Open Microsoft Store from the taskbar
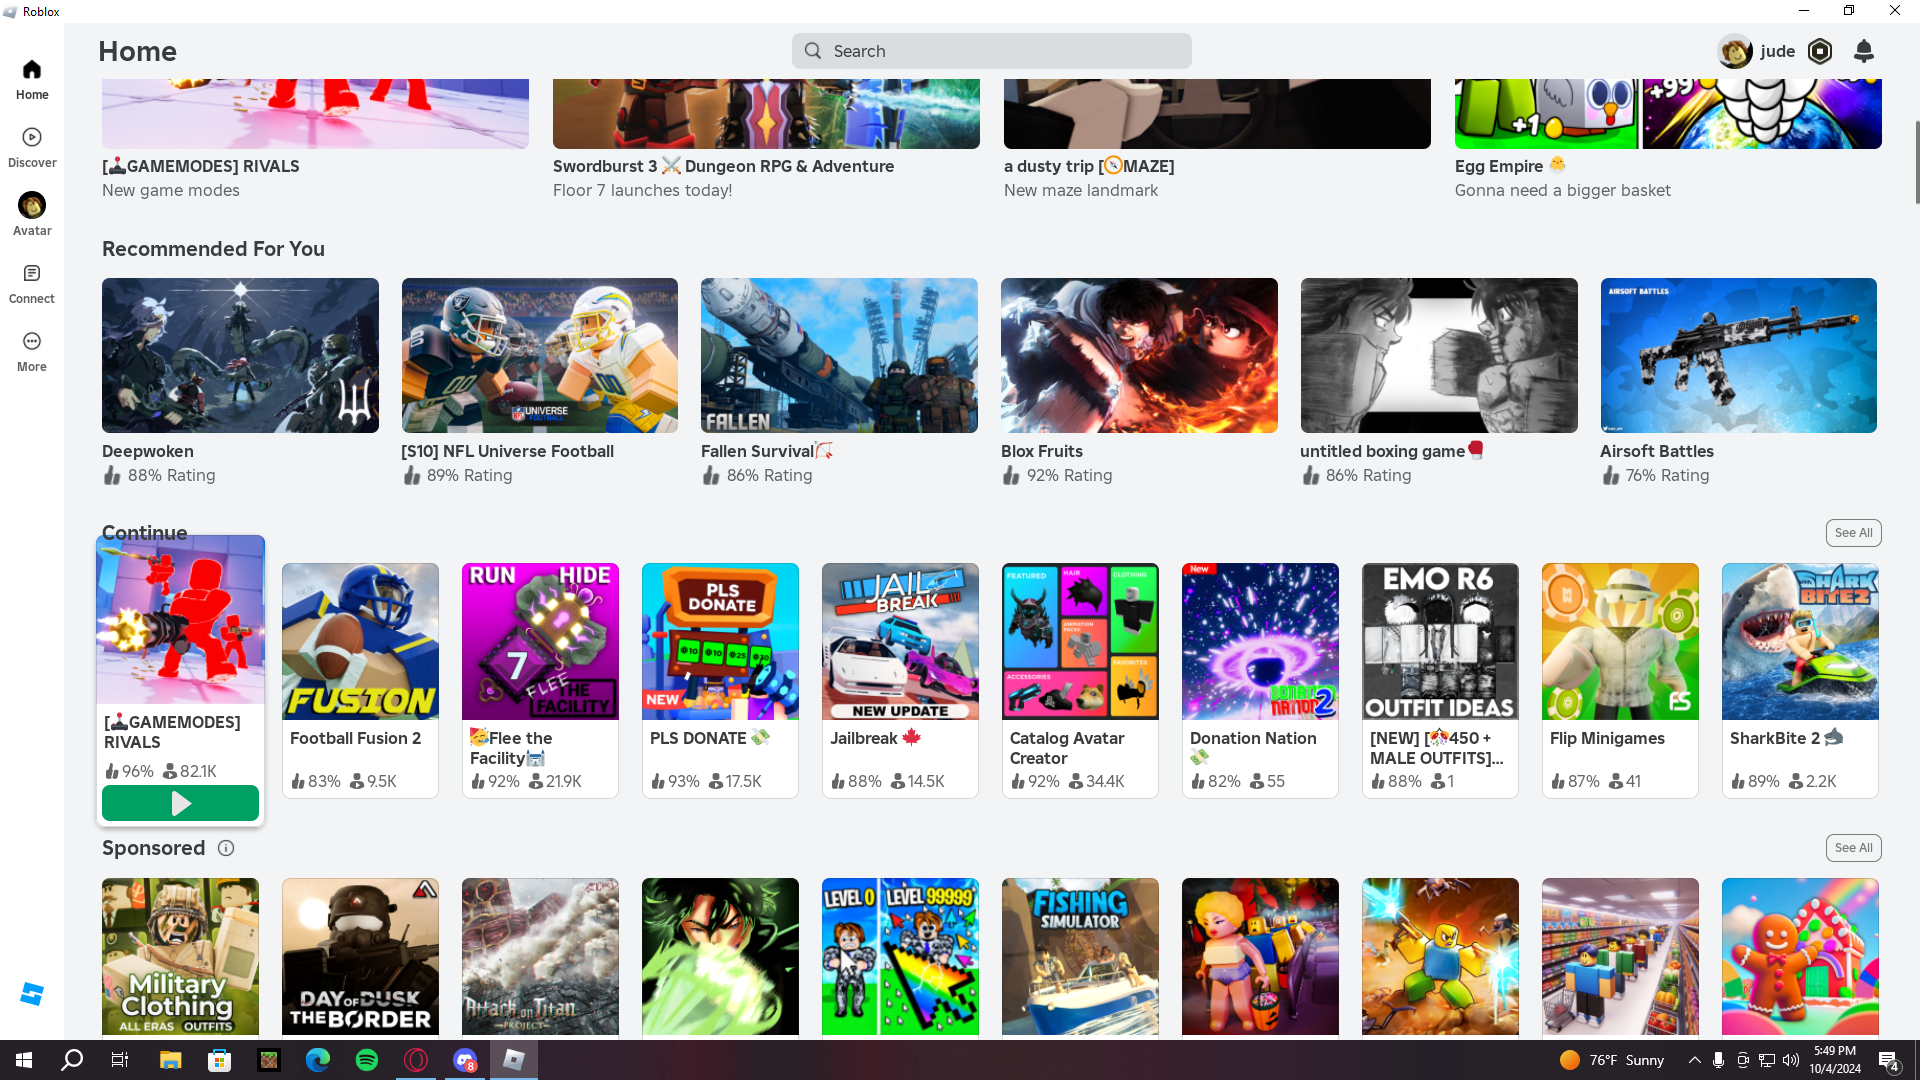1920x1080 pixels. [x=219, y=1060]
